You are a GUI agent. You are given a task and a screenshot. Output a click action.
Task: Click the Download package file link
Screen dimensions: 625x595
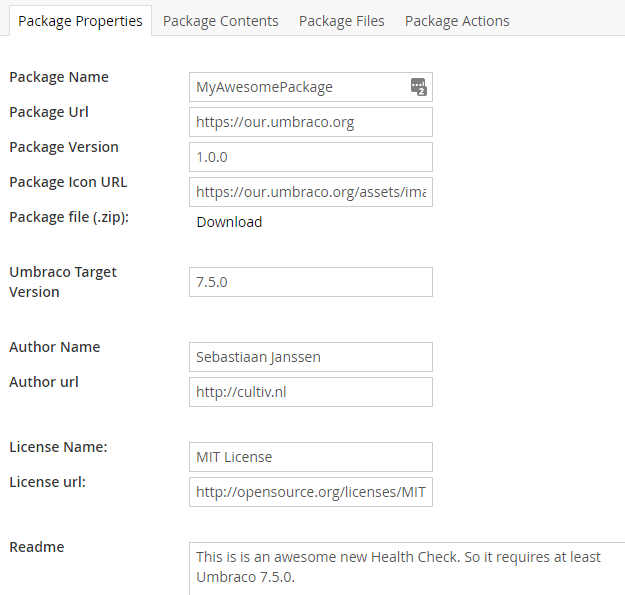pos(229,222)
